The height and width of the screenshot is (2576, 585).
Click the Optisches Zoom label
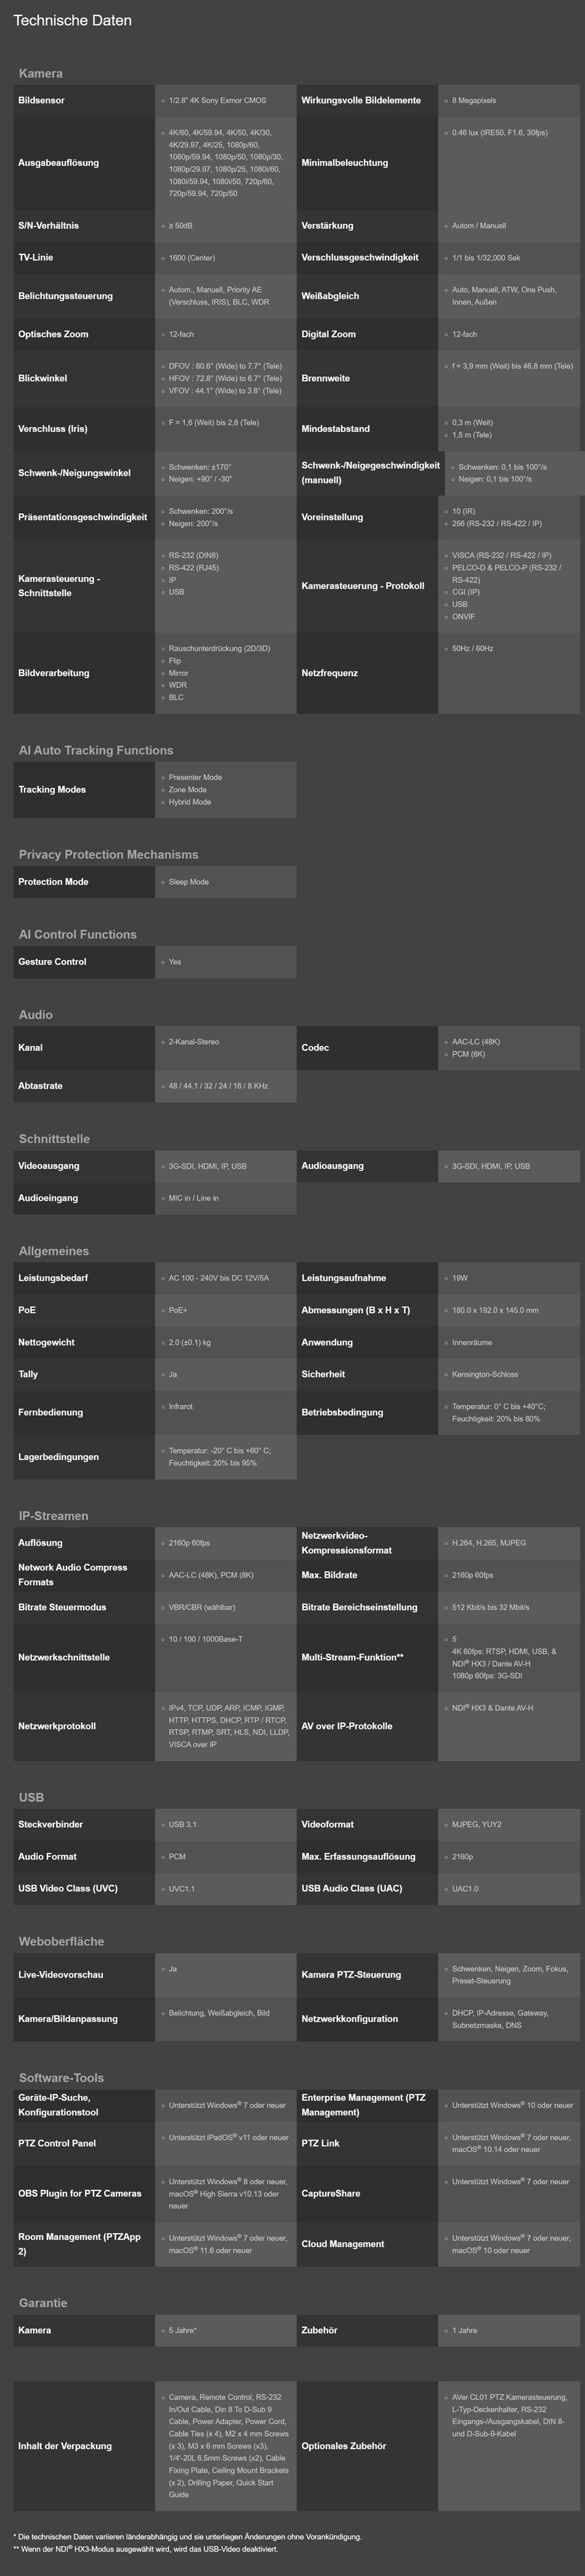click(x=53, y=334)
